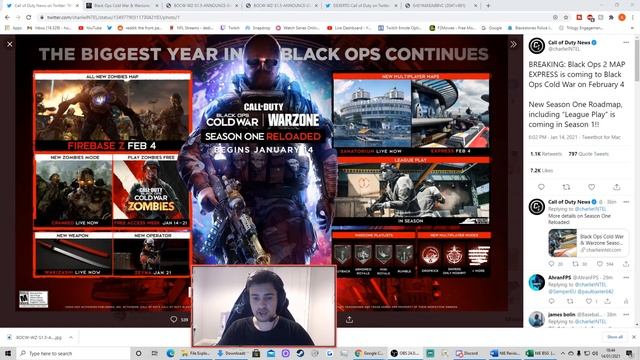Collapse the tweet sidebar with double chevron
The width and height of the screenshot is (640, 360).
click(x=513, y=44)
